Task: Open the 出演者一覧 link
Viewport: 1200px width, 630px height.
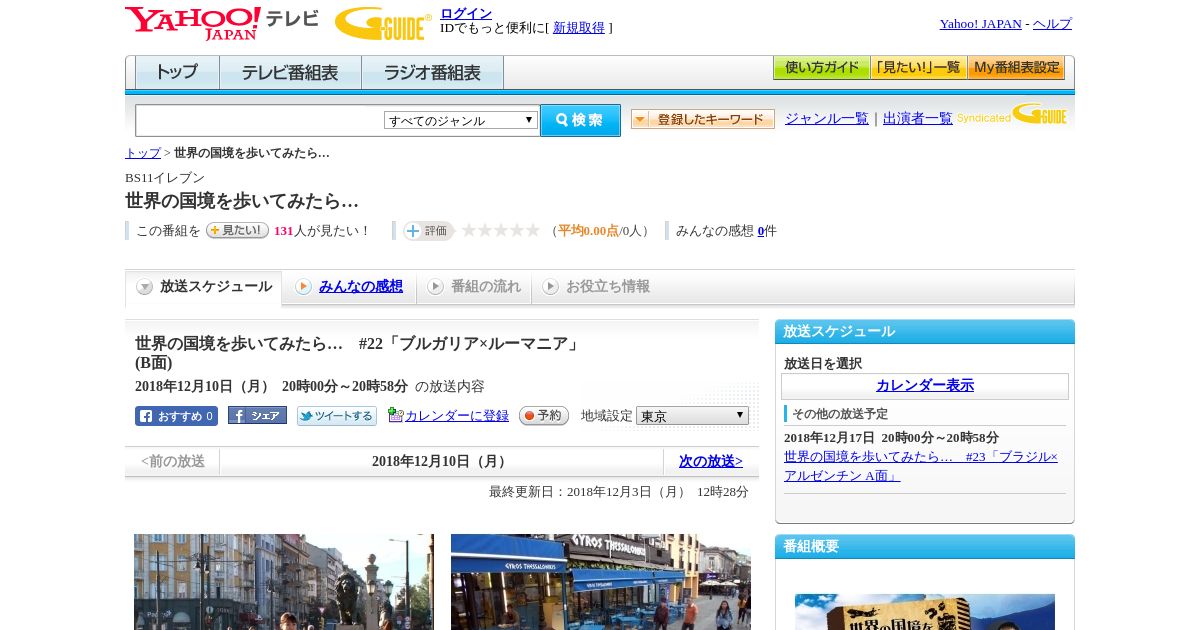Action: pyautogui.click(x=918, y=118)
